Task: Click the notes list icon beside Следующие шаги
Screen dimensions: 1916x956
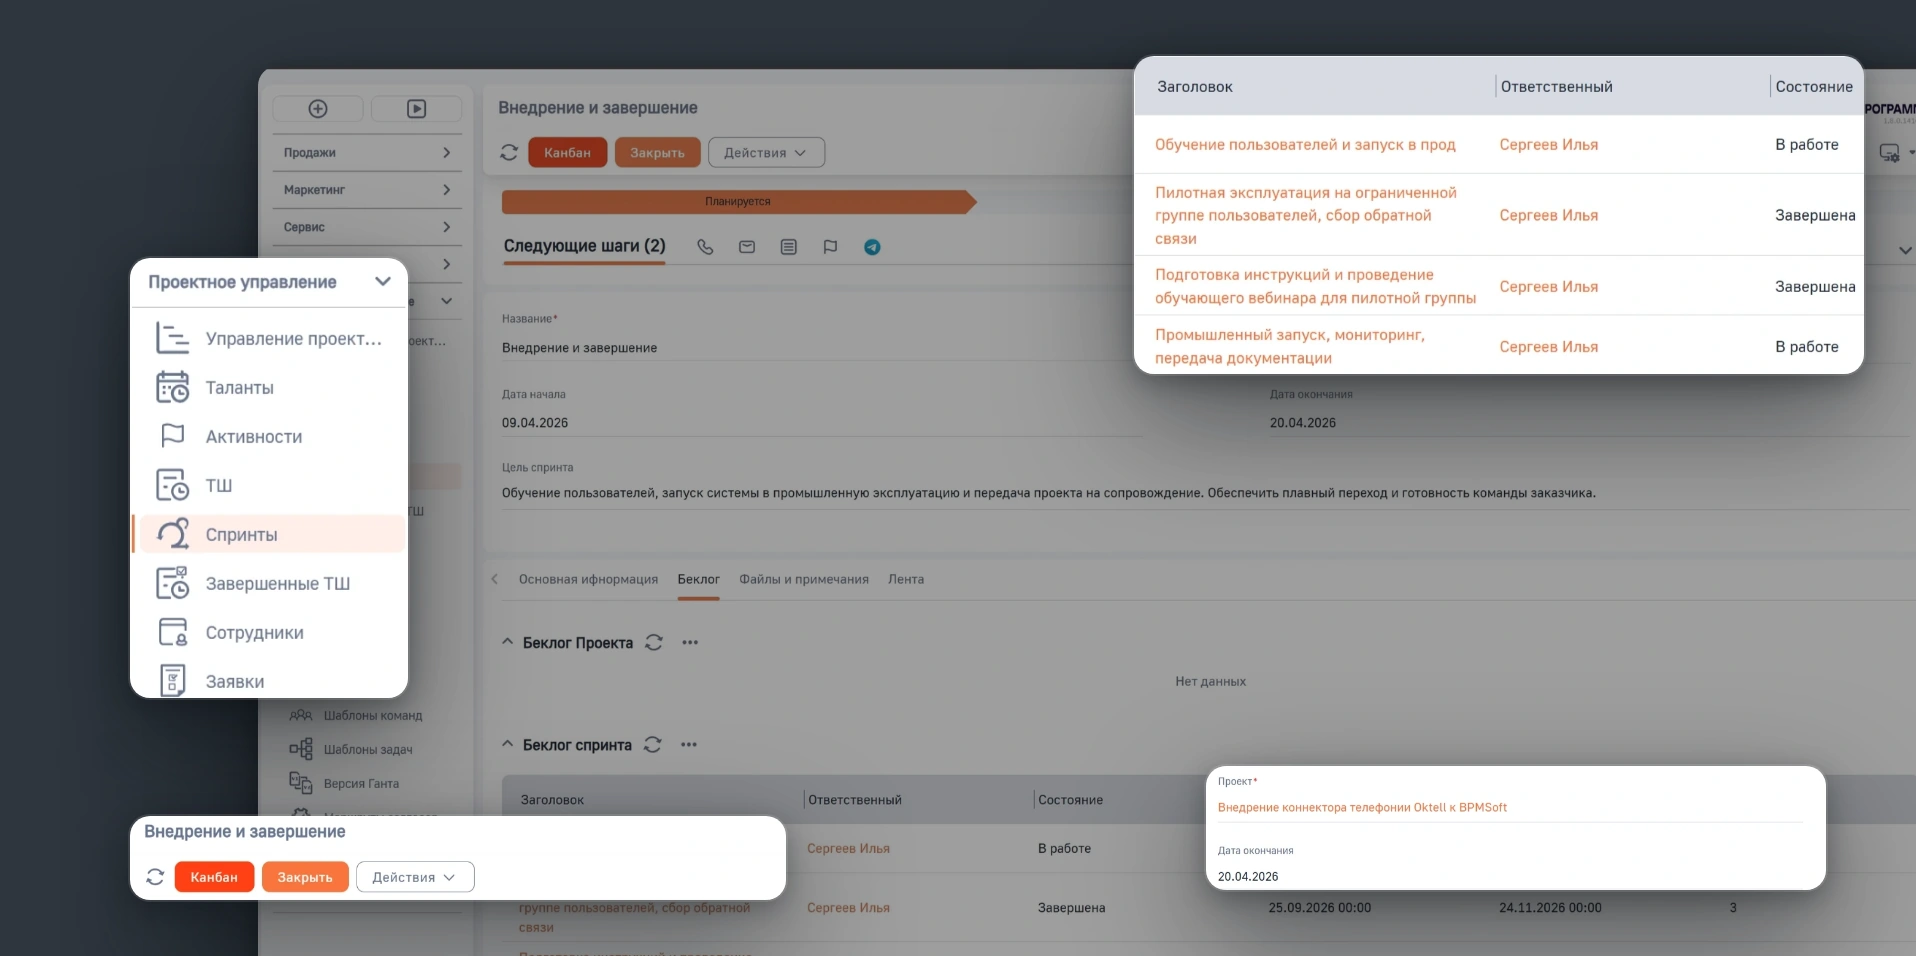Action: (789, 247)
